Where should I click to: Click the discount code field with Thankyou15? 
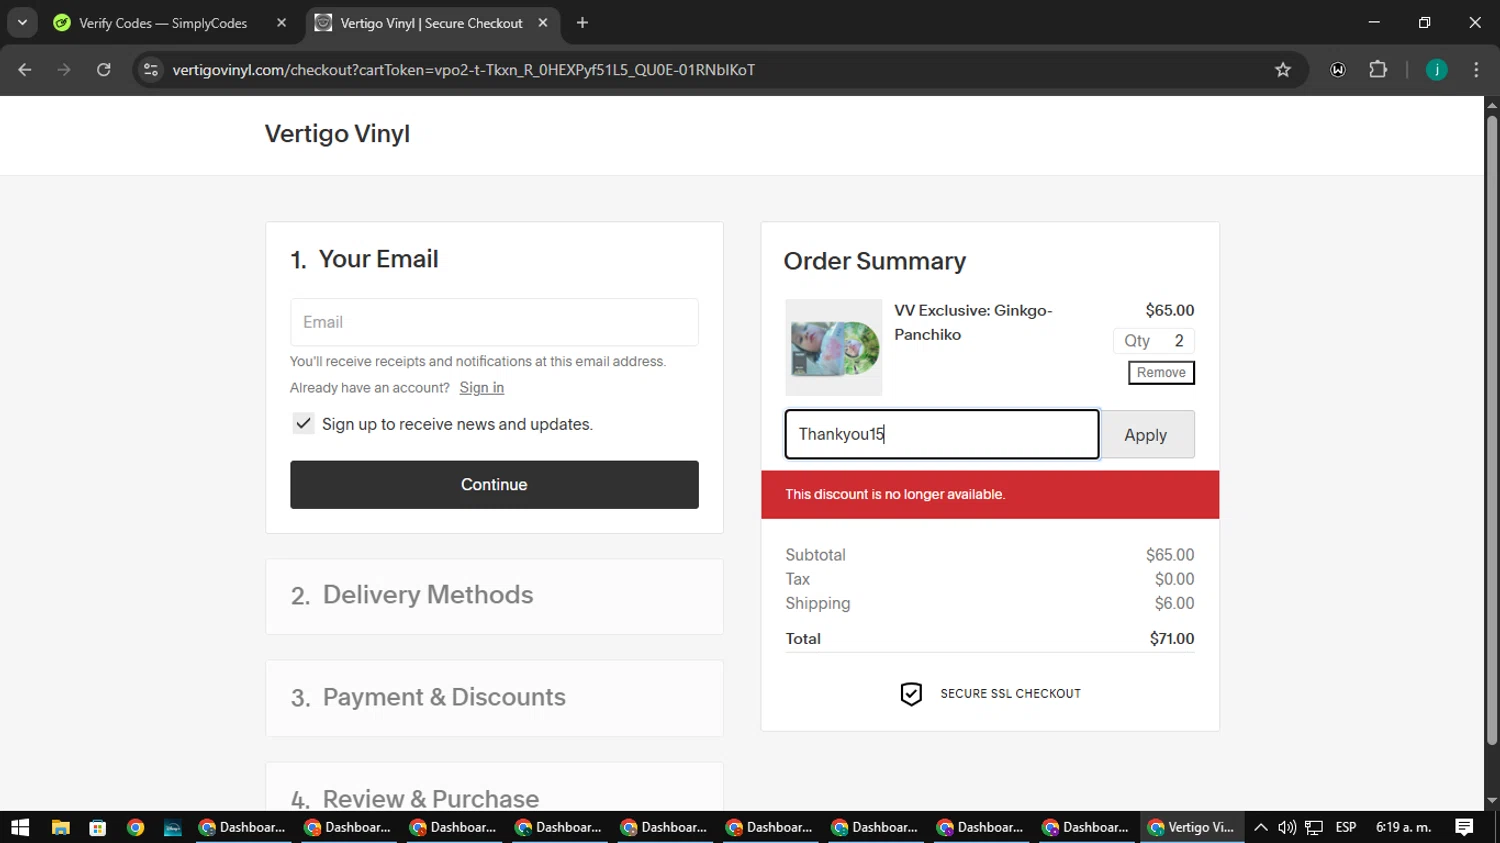(942, 434)
